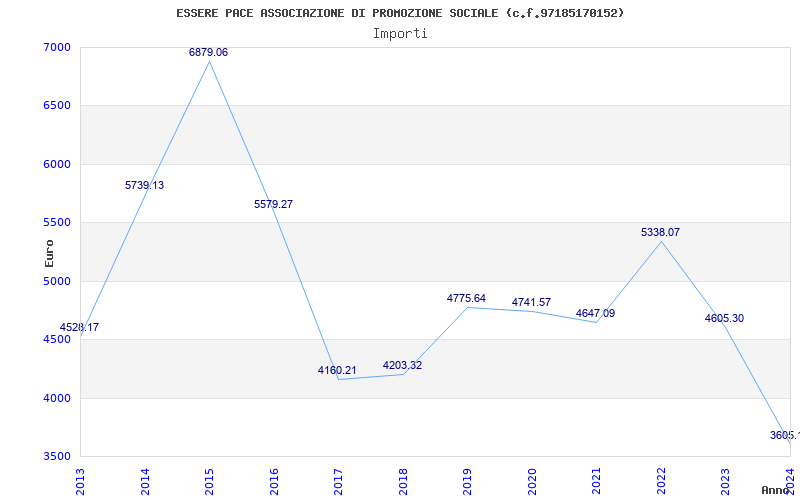Click the 2015 year label
Image resolution: width=800 pixels, height=500 pixels.
coord(210,481)
